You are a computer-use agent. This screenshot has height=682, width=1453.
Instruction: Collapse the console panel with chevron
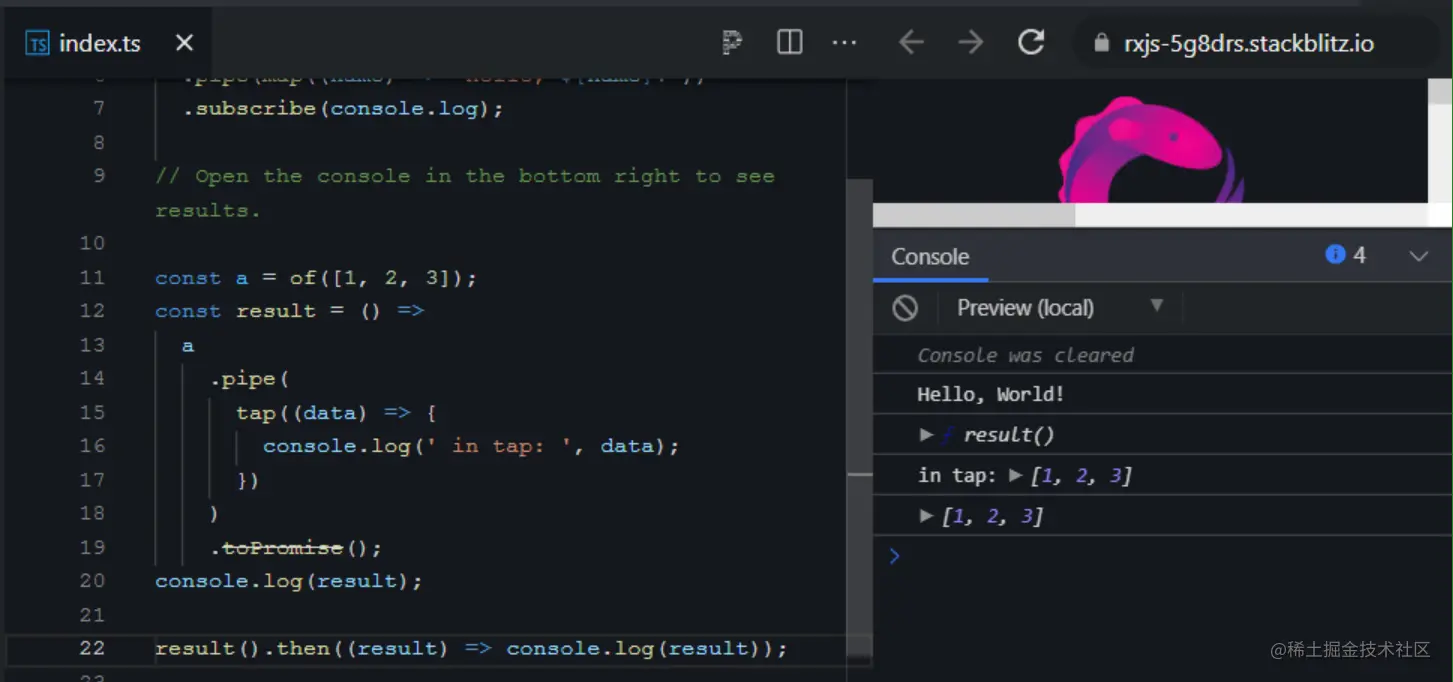tap(1418, 256)
